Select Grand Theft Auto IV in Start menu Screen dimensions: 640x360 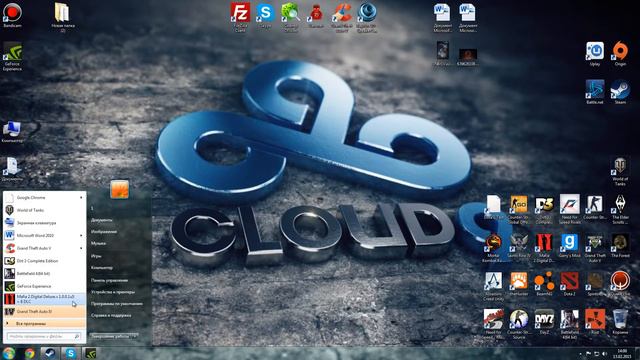click(x=44, y=311)
